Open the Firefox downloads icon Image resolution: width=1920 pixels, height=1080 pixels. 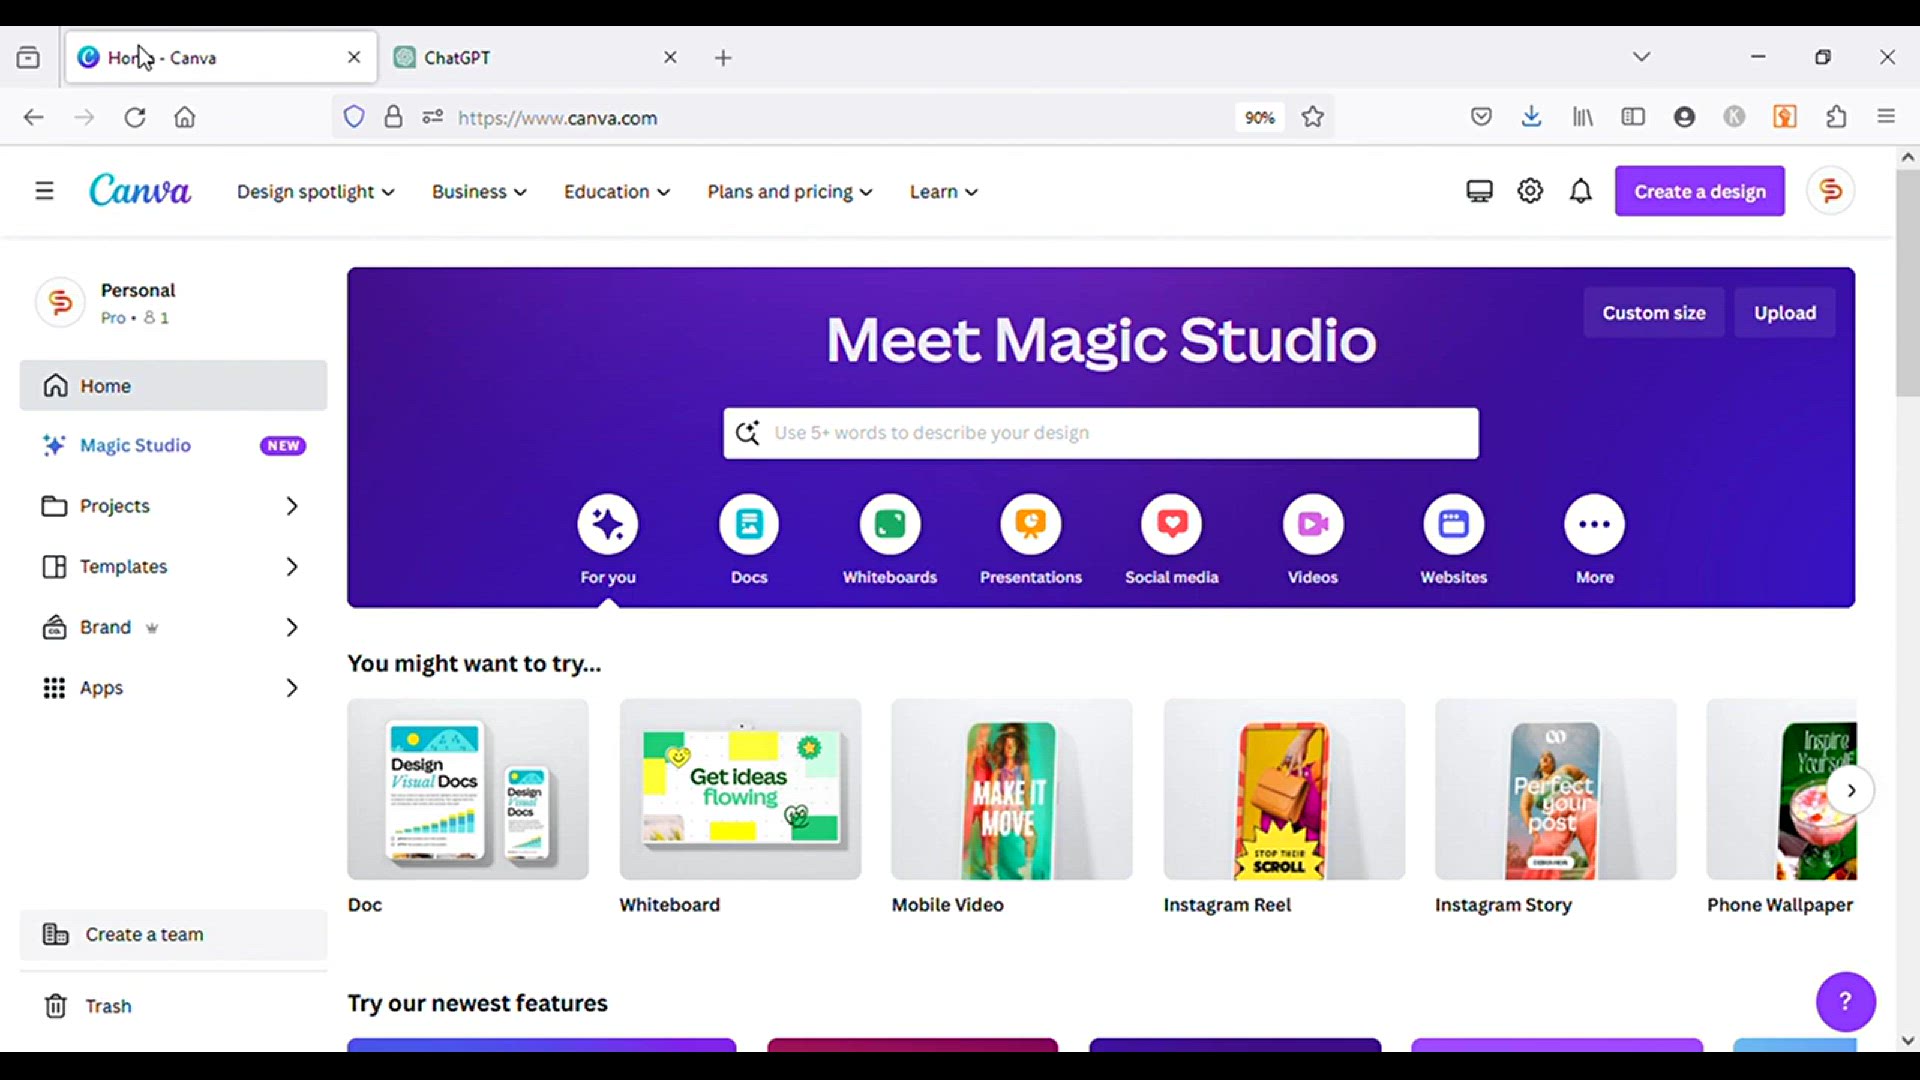pyautogui.click(x=1531, y=117)
